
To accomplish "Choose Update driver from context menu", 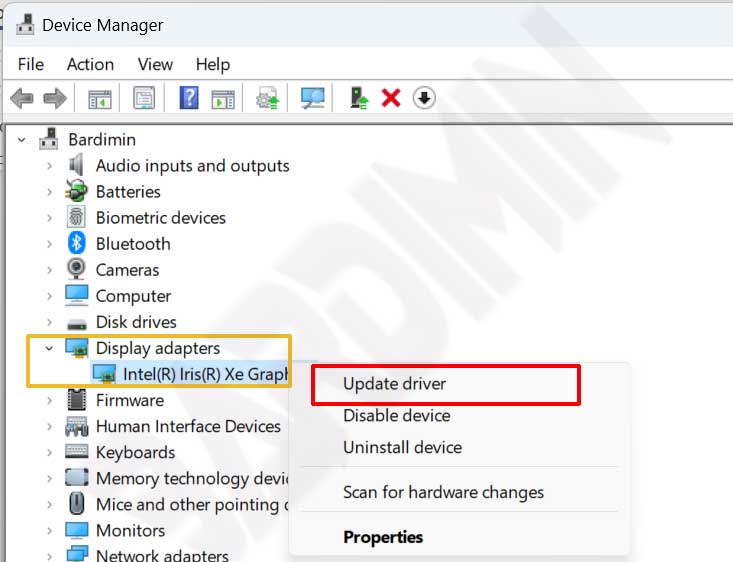I will [446, 384].
